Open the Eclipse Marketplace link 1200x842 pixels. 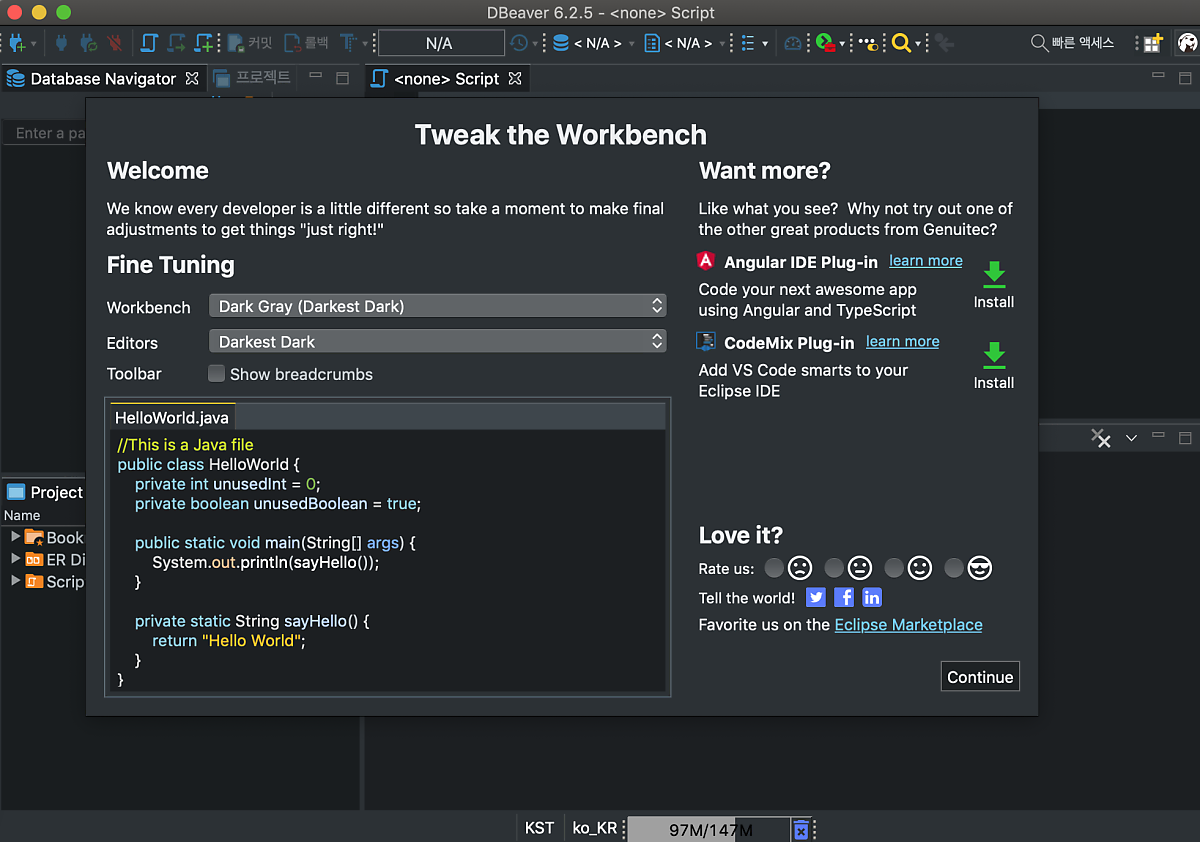(908, 625)
